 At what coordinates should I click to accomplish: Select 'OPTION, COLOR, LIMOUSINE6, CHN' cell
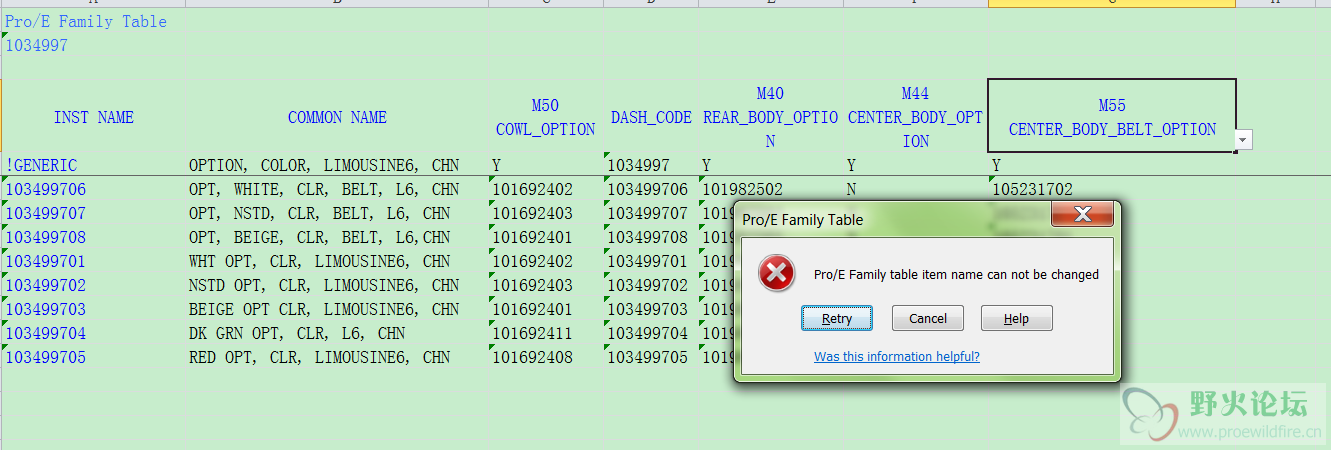tap(337, 165)
